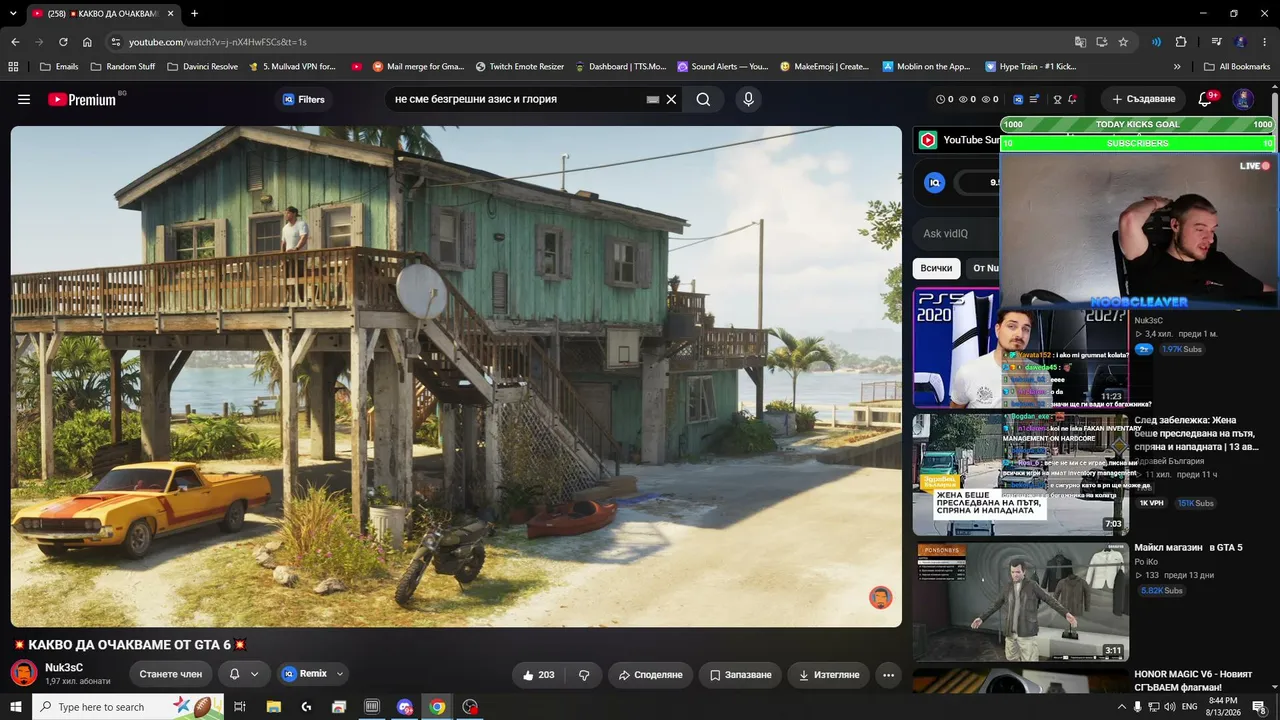1280x720 pixels.
Task: Open the Майкл магазин GTA 5 thumbnail
Action: coord(1021,602)
